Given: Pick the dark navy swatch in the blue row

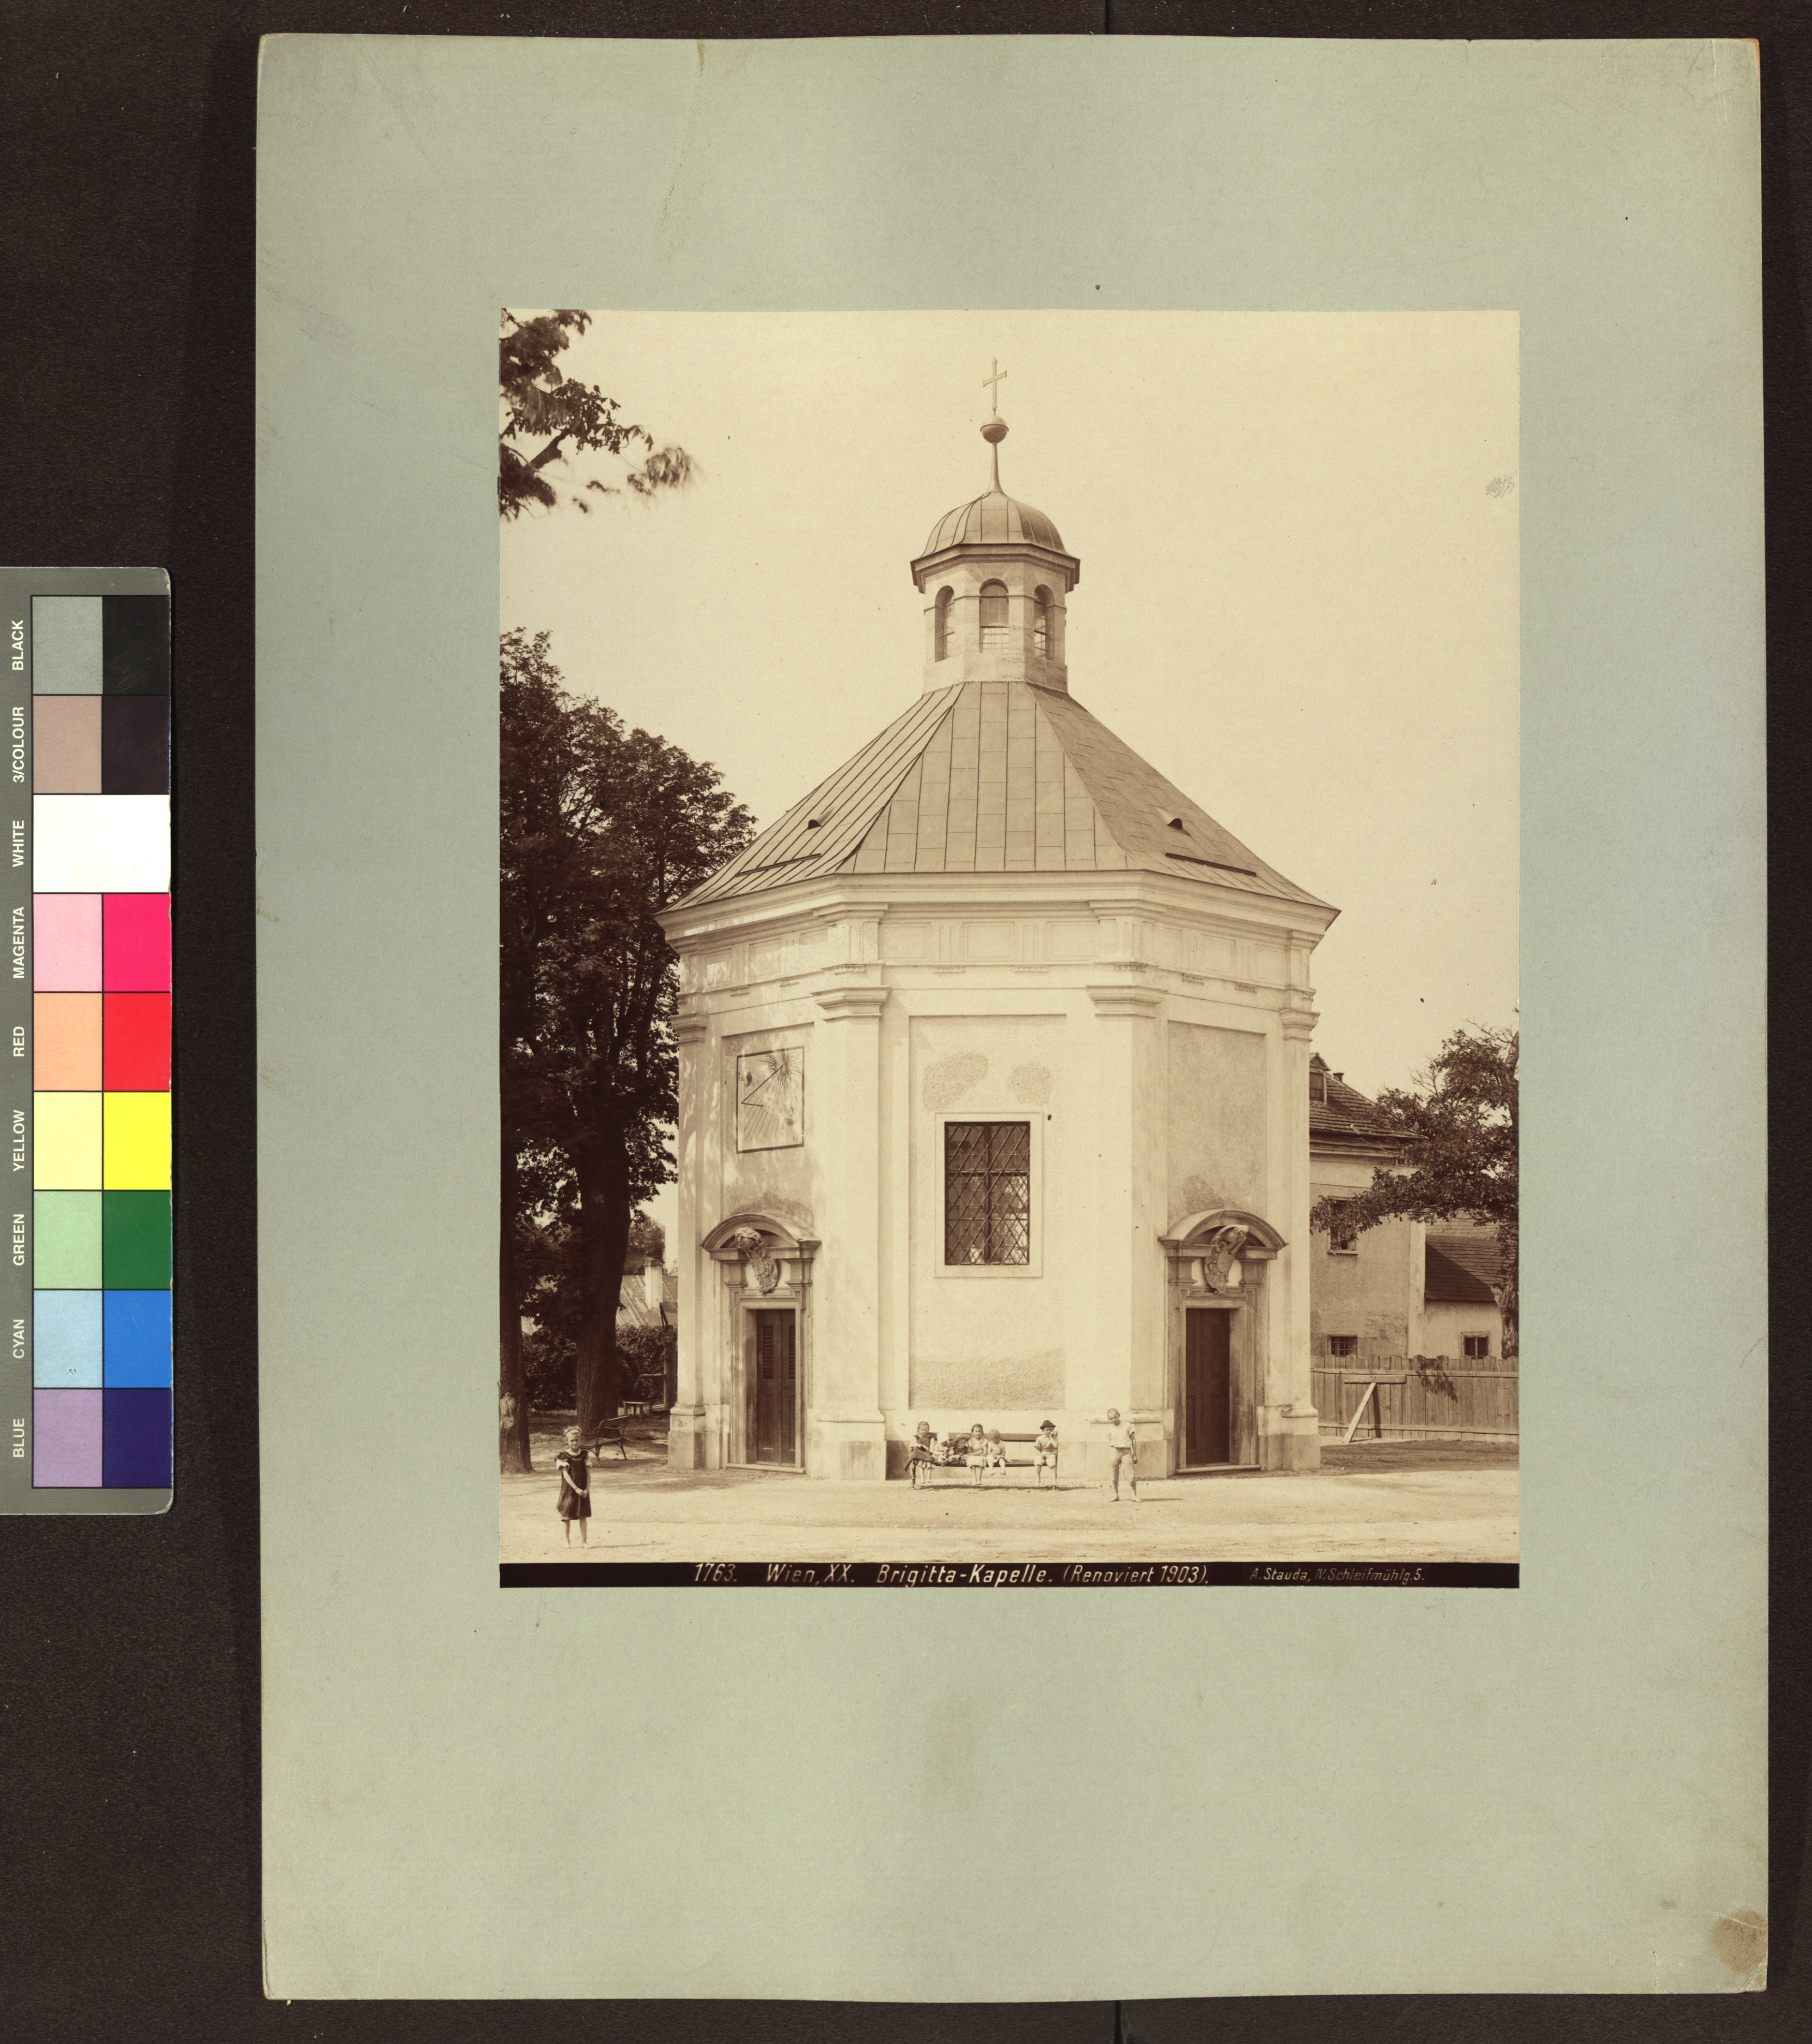Looking at the screenshot, I should coord(136,1437).
